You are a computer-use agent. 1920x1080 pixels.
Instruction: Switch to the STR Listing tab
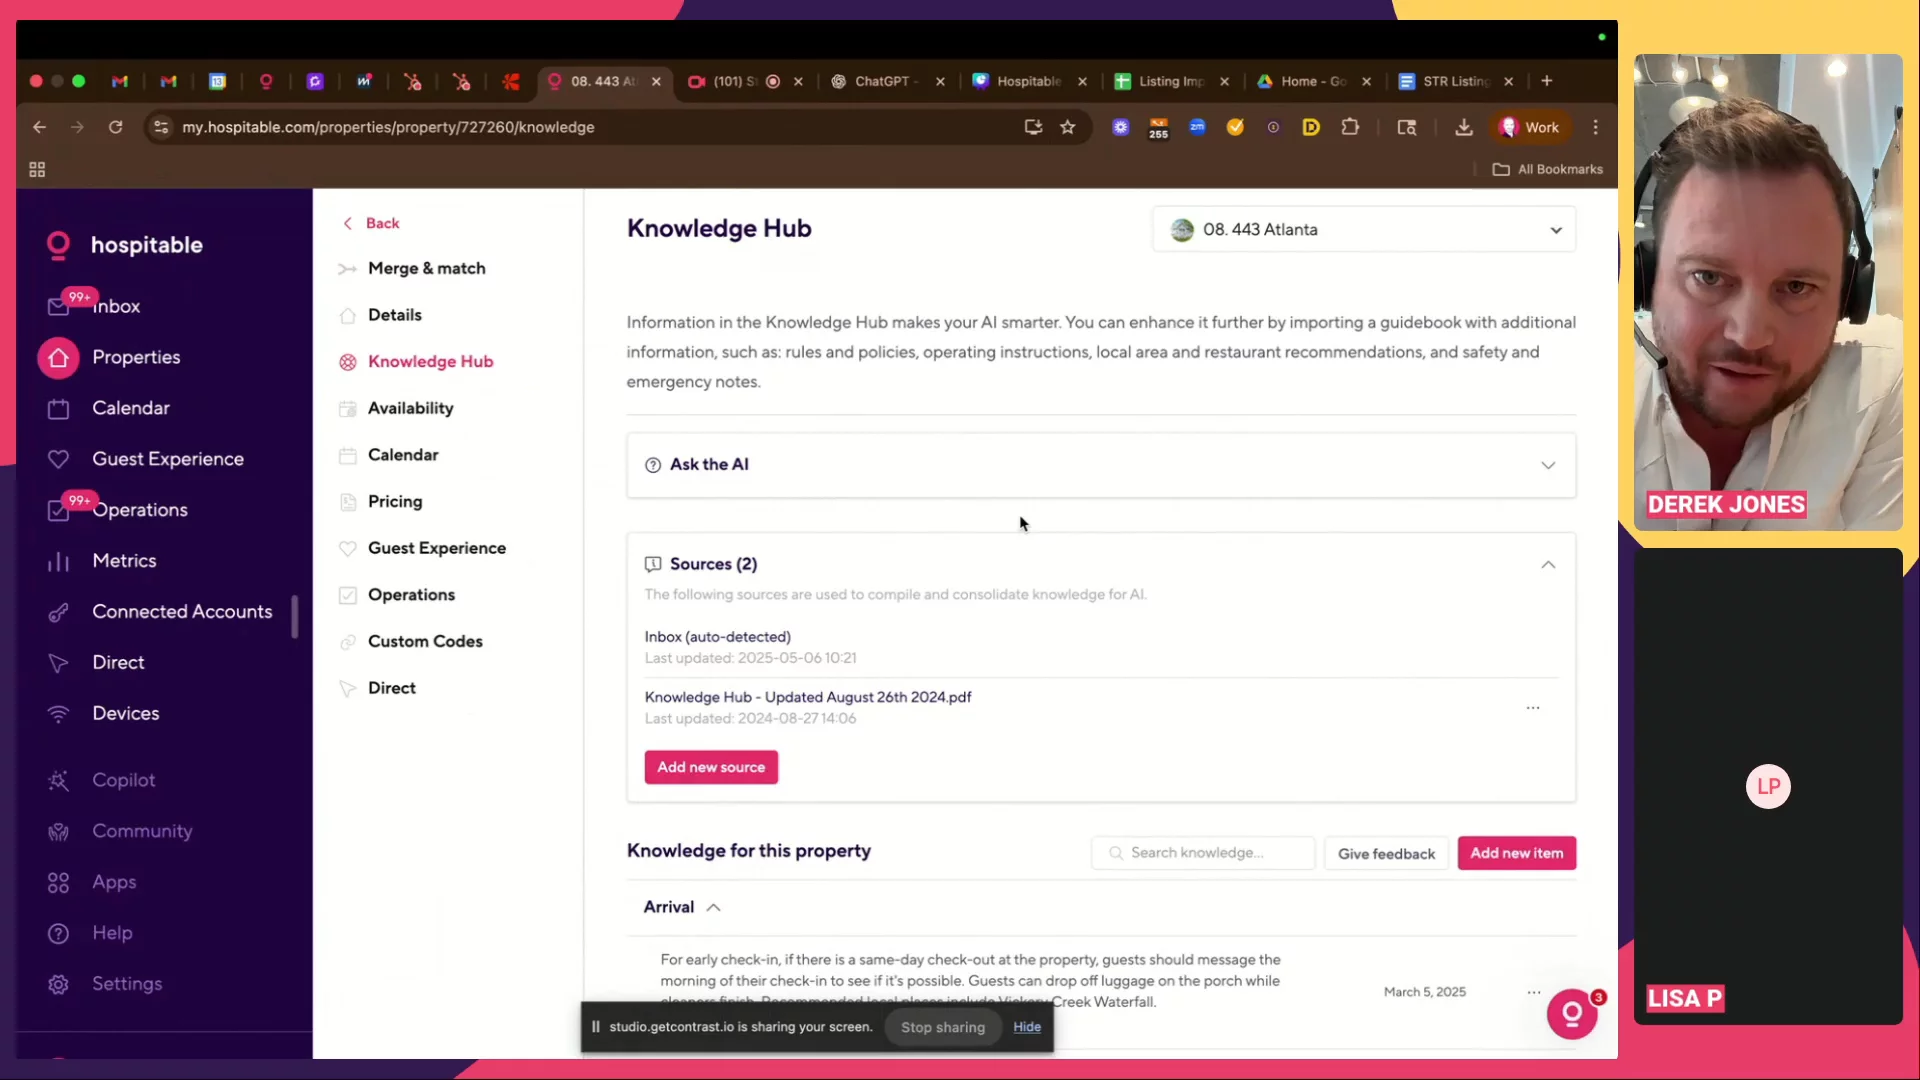1455,81
